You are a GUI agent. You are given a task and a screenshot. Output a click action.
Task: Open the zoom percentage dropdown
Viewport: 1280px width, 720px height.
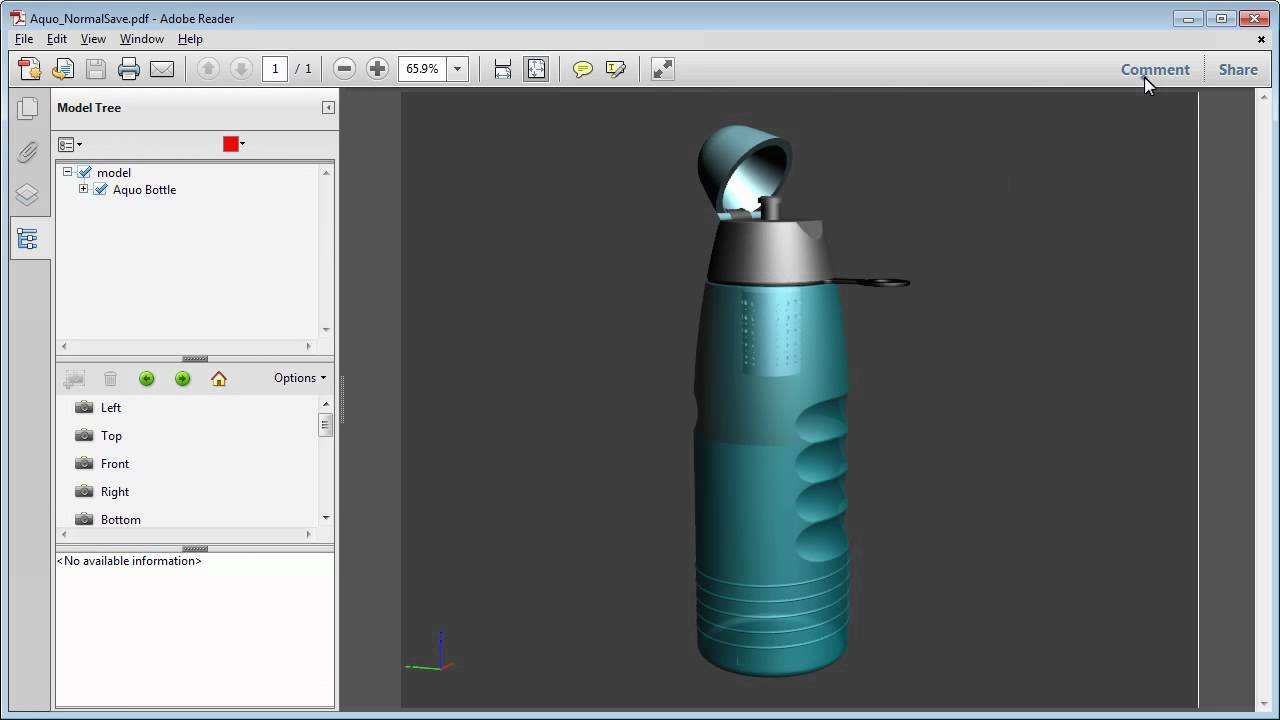(458, 69)
